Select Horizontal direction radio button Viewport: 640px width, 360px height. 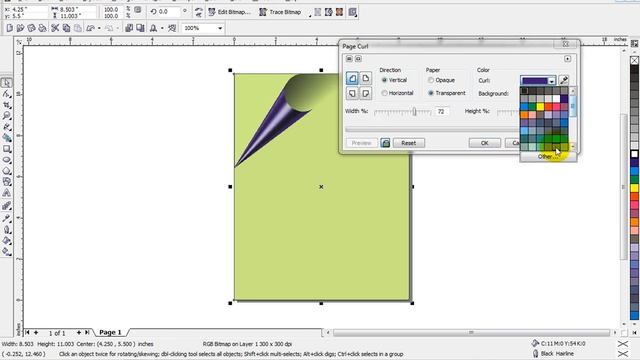tap(384, 93)
